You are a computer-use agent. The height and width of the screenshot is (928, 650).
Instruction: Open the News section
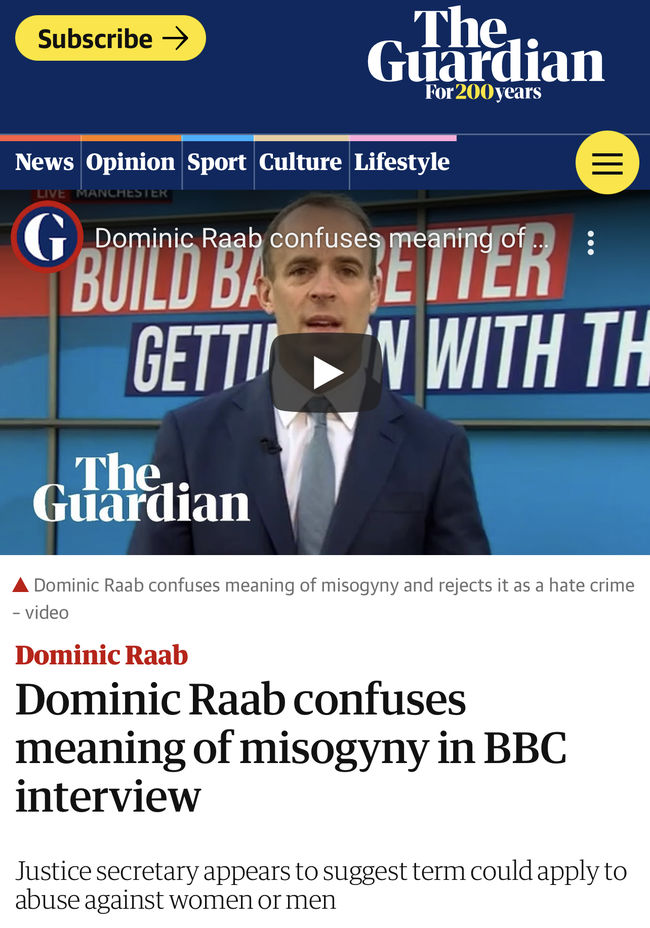[x=44, y=162]
